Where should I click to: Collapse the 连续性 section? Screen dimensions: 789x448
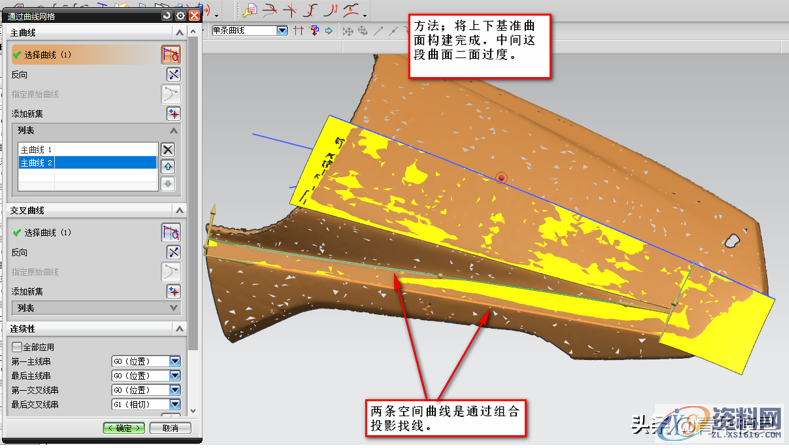(179, 328)
